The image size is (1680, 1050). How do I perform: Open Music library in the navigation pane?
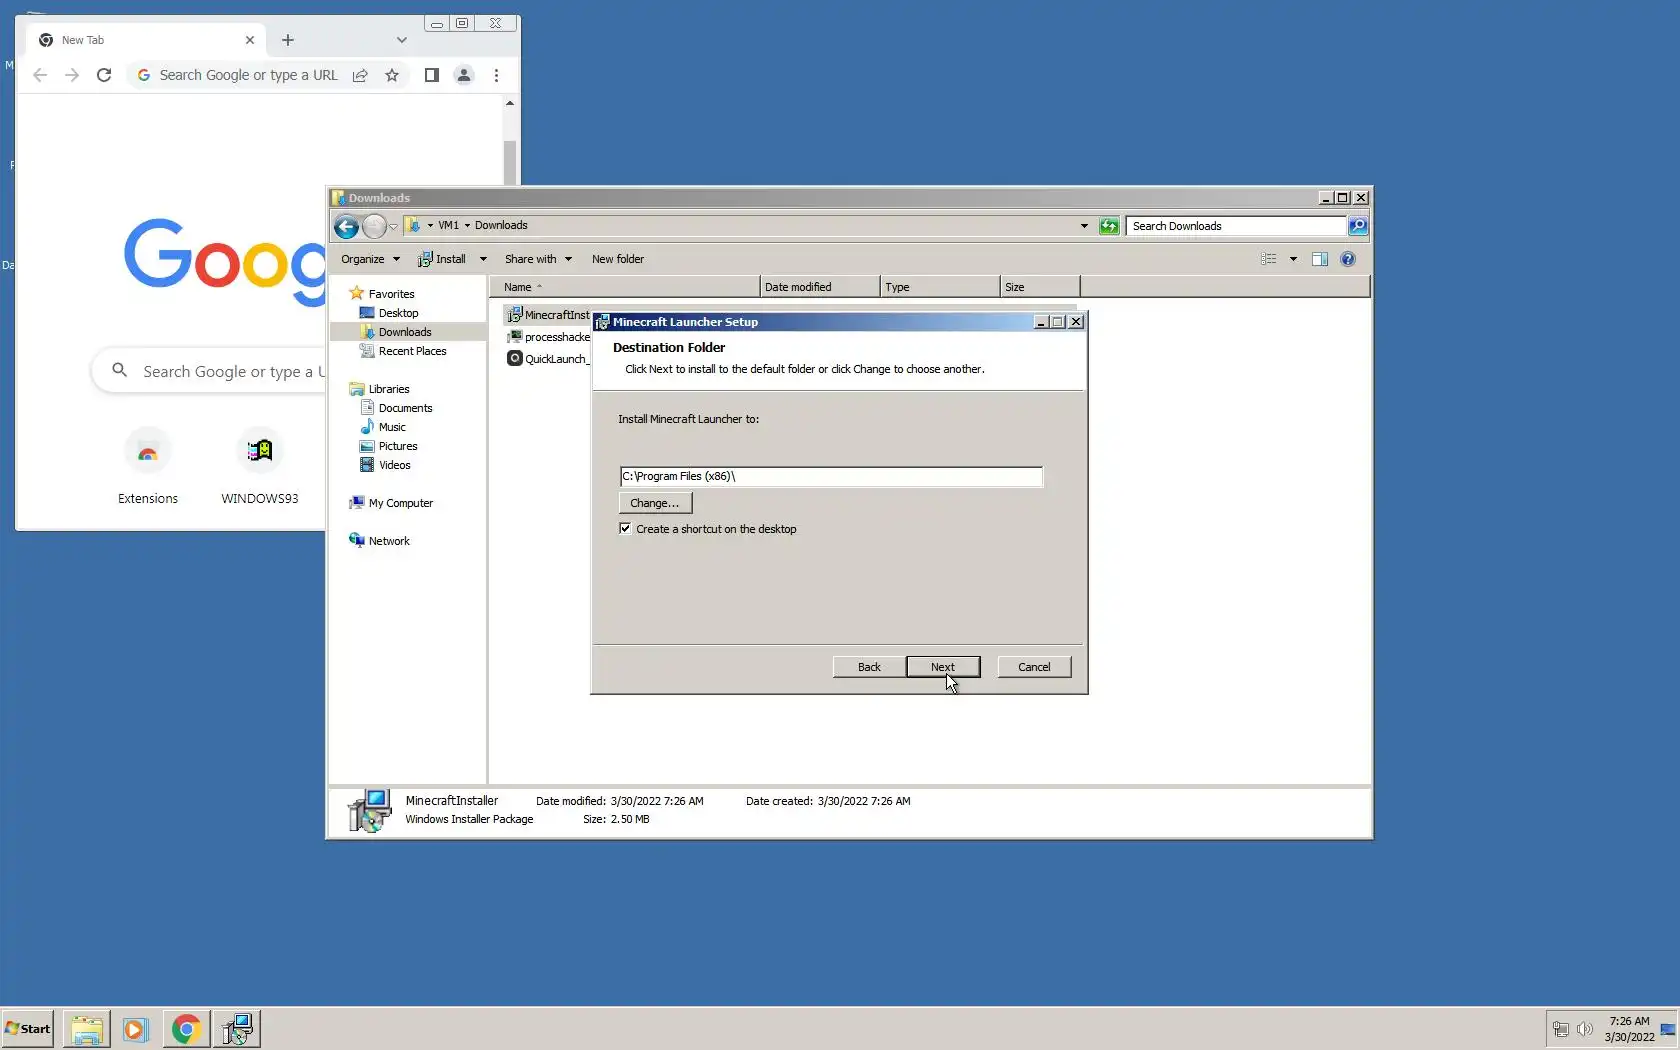[x=392, y=427]
